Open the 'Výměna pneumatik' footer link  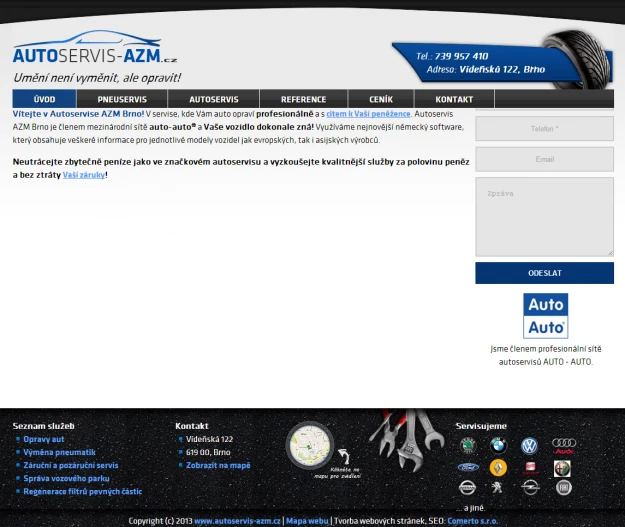(59, 452)
